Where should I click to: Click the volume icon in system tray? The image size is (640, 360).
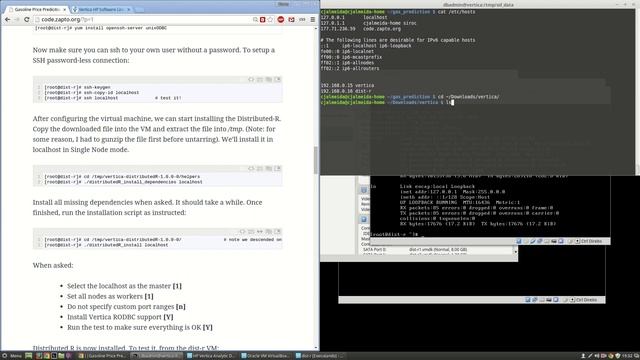597,356
